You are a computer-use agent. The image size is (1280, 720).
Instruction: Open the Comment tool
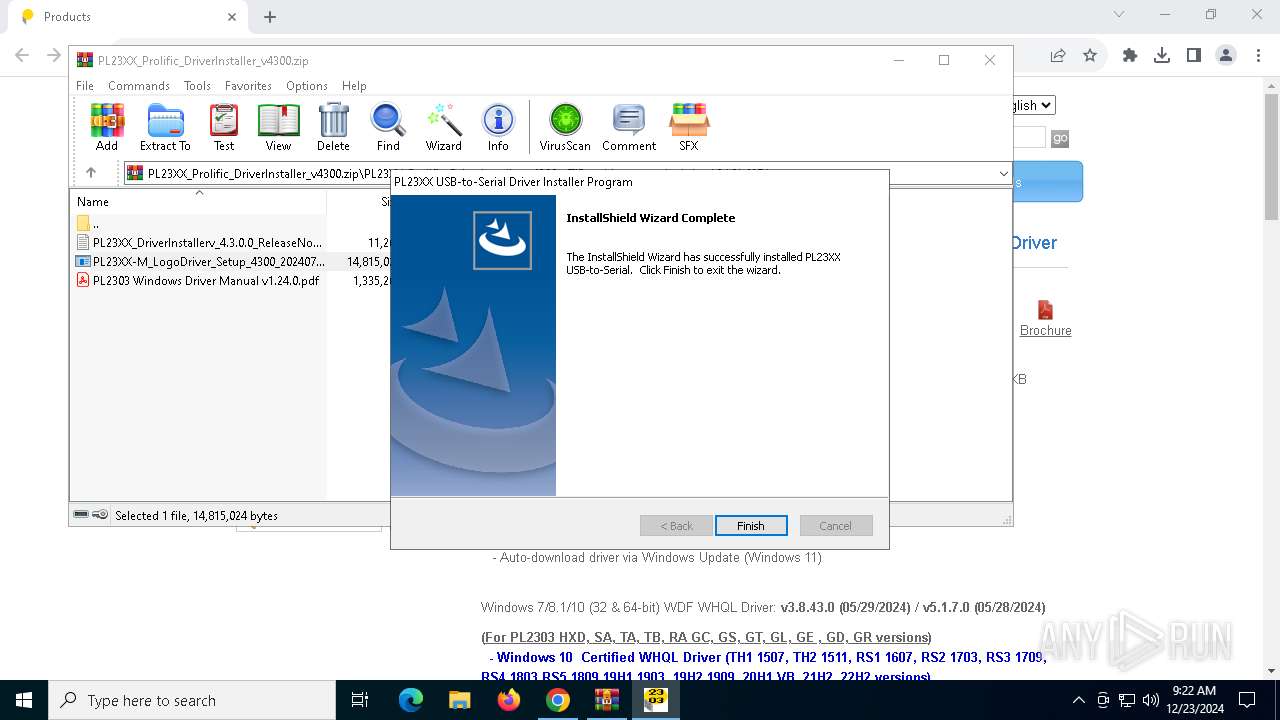coord(629,127)
